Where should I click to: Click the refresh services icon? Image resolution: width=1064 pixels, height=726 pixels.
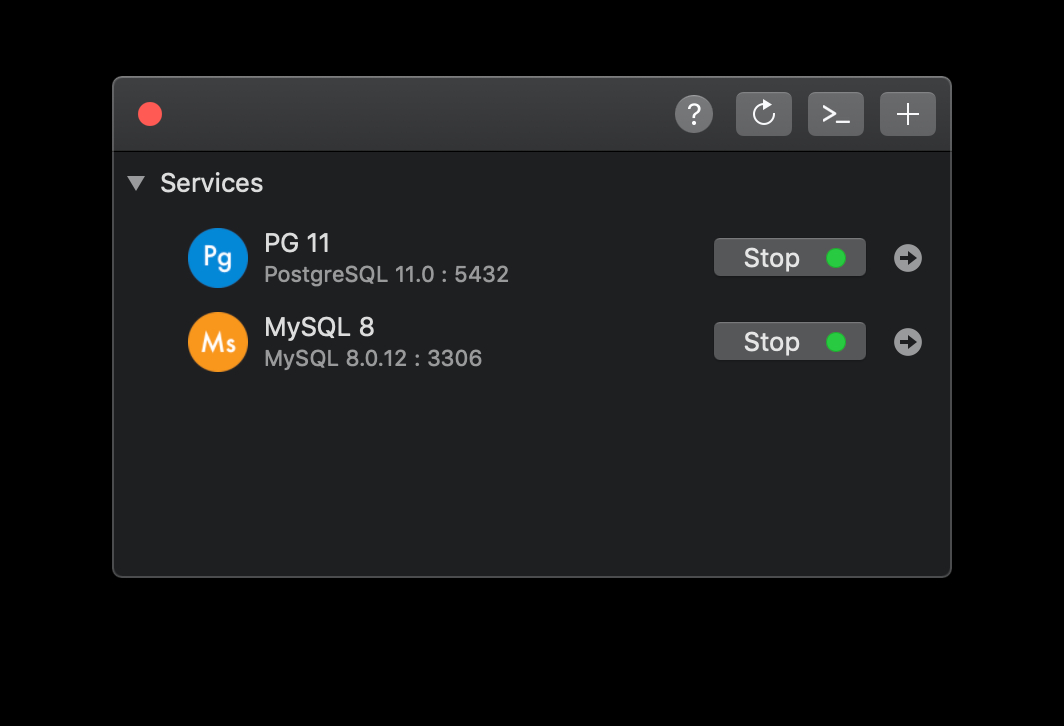[764, 114]
